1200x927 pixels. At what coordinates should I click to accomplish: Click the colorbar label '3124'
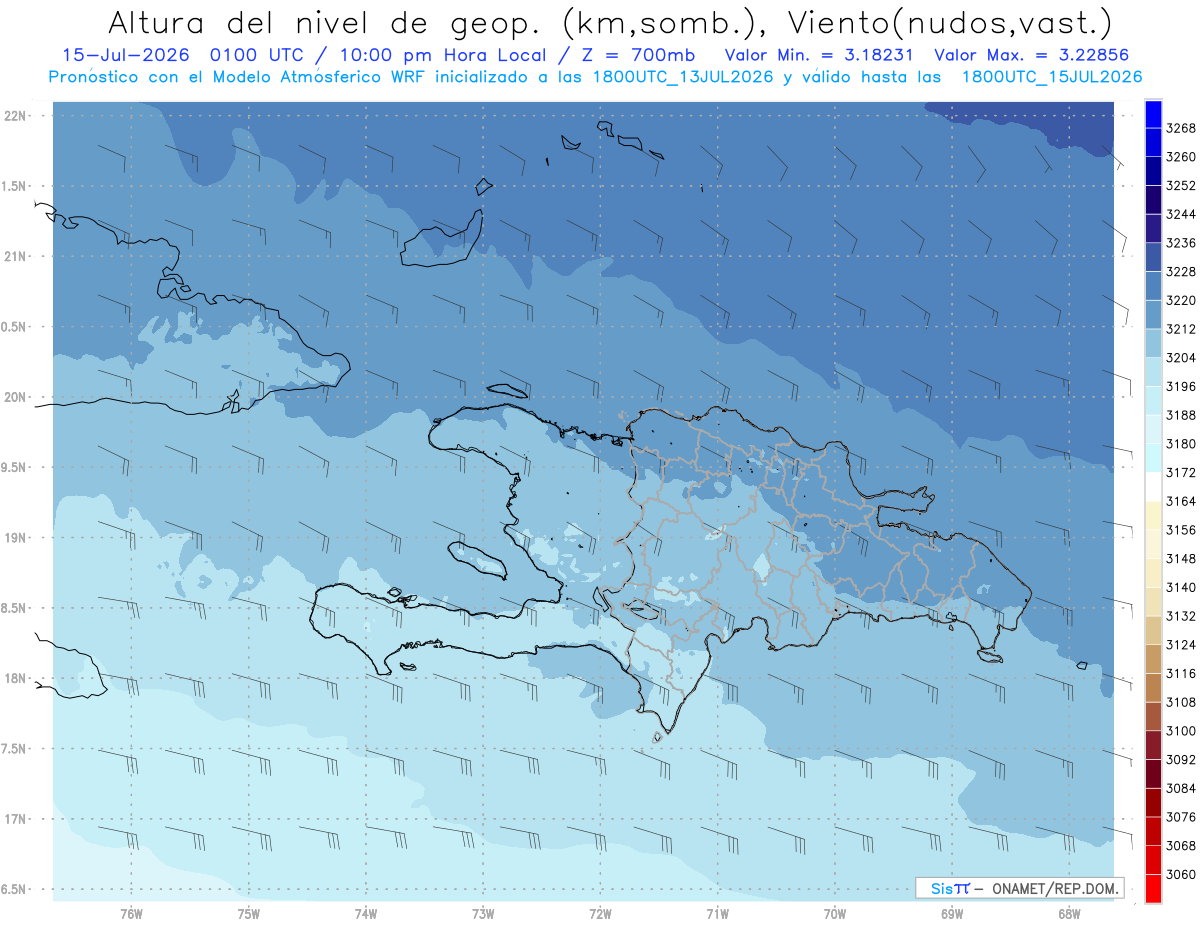tap(1180, 645)
